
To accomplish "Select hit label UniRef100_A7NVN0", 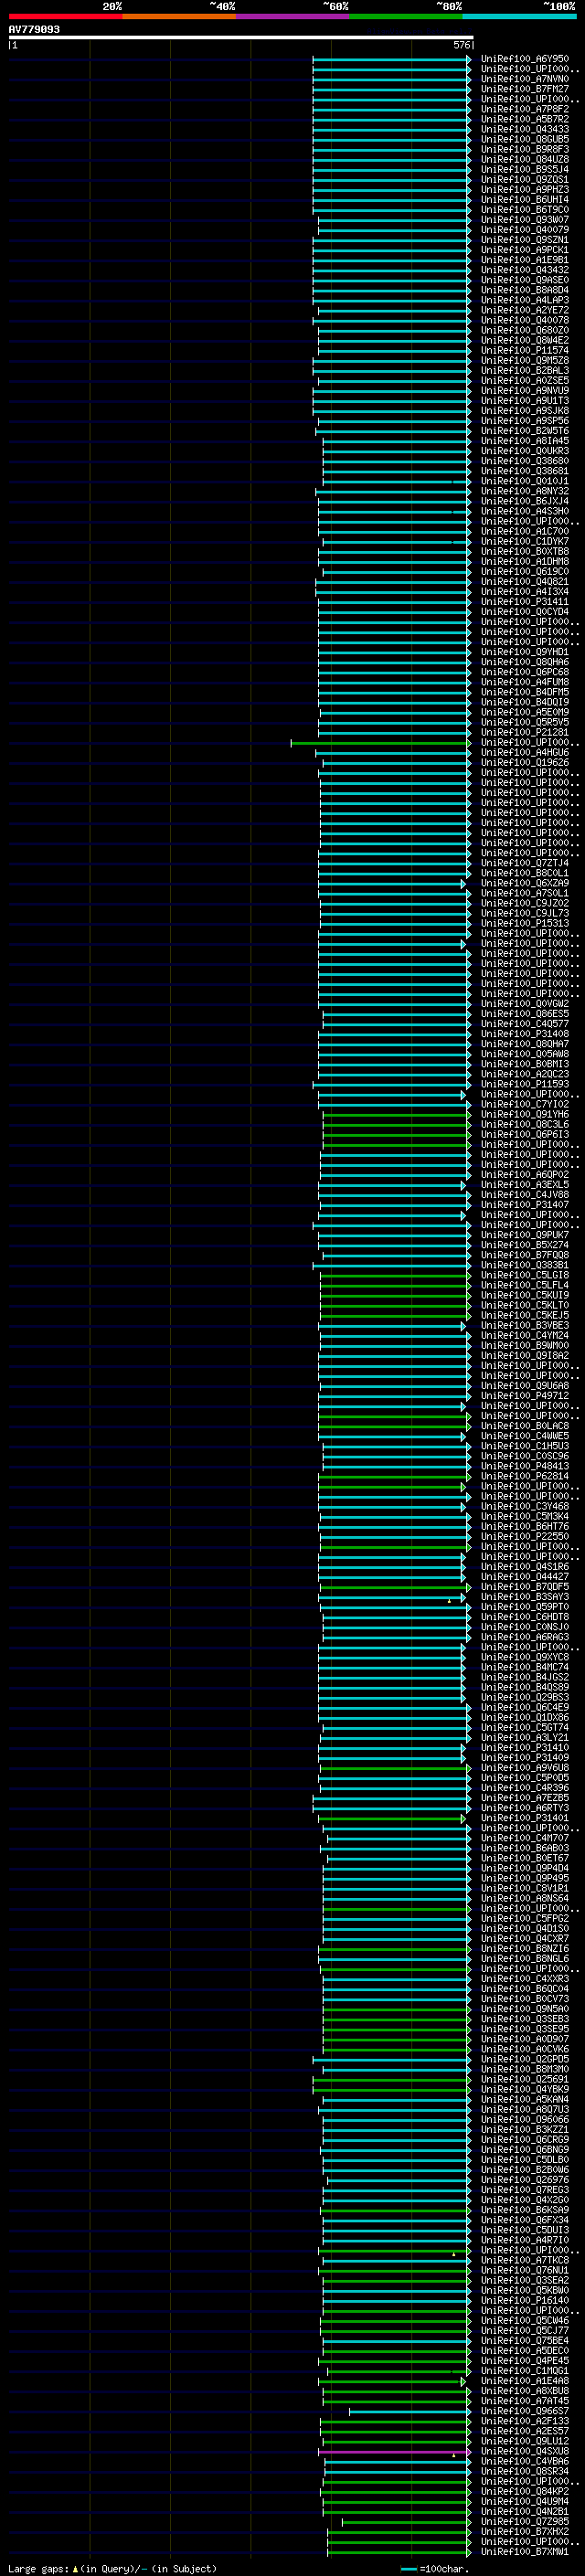I will [525, 79].
